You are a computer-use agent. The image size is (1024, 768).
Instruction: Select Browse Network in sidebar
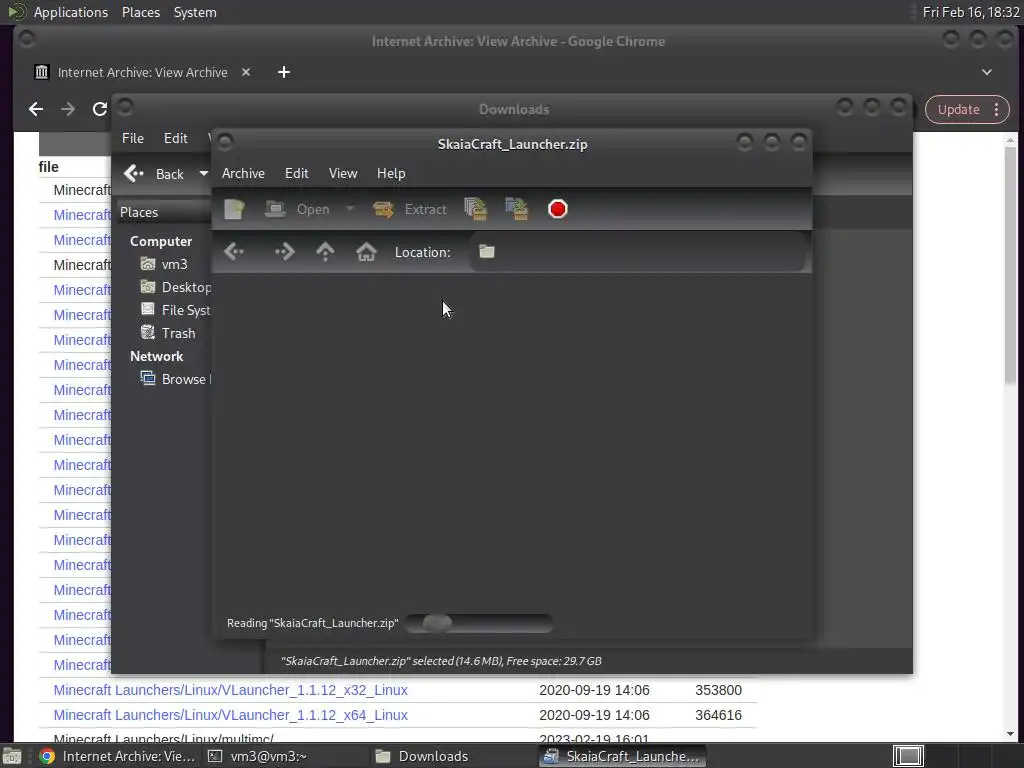tap(175, 379)
